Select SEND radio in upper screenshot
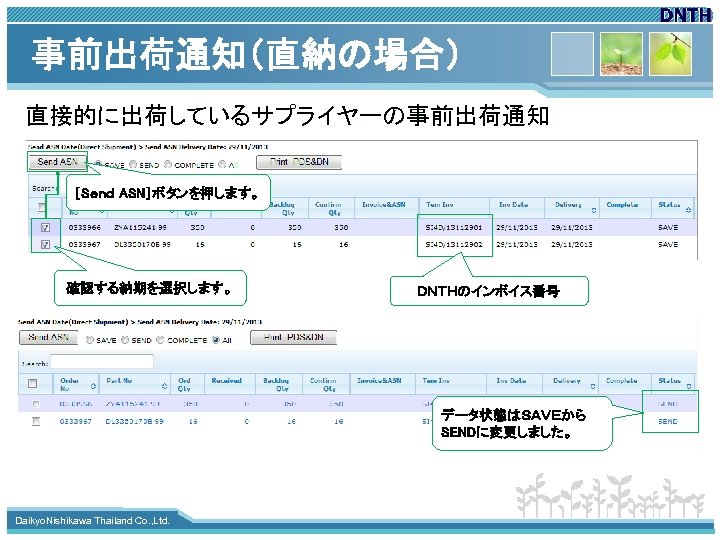 click(x=133, y=164)
